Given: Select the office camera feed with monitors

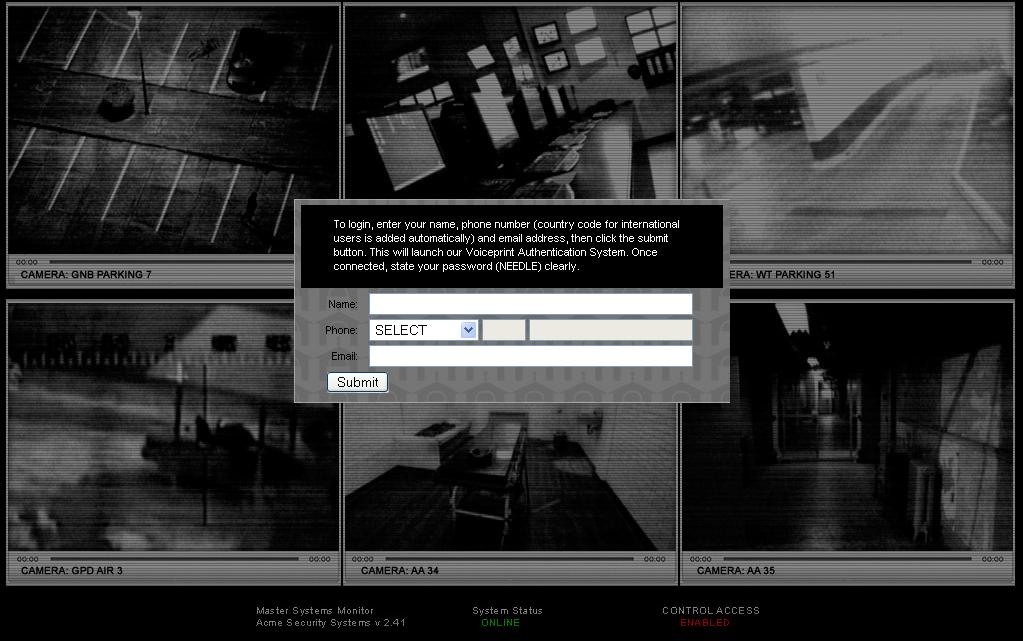Looking at the screenshot, I should [510, 100].
